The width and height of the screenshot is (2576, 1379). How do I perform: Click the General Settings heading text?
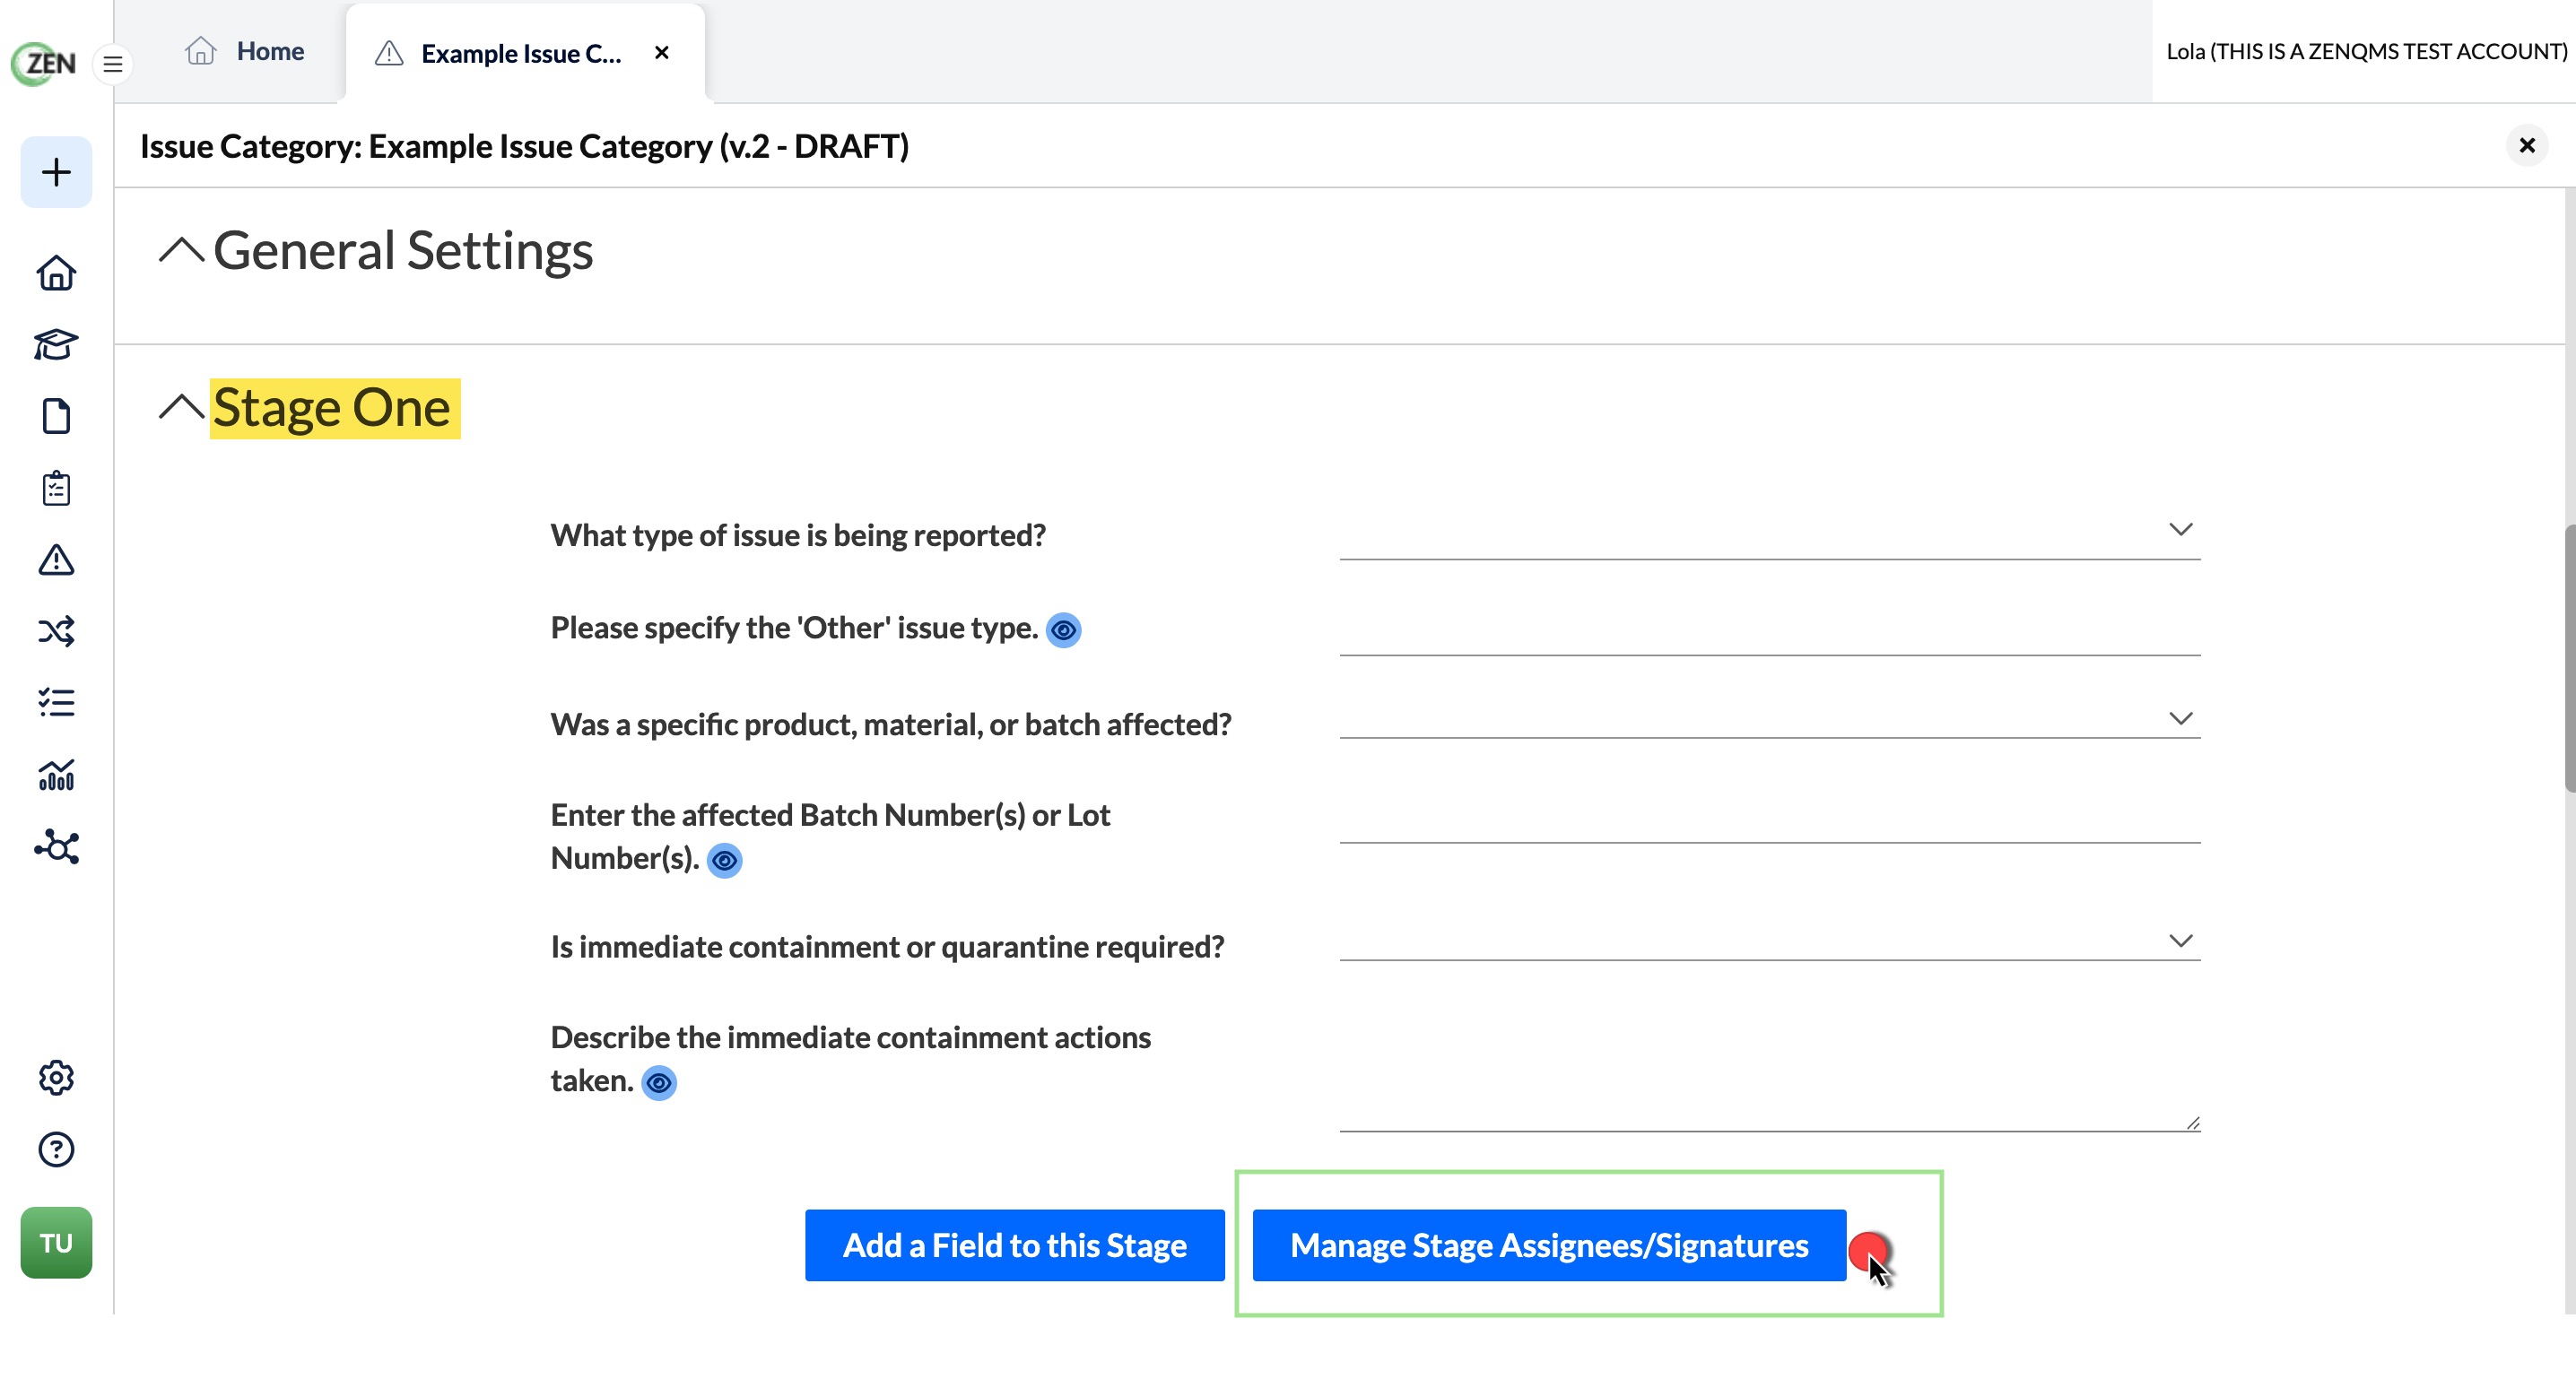pyautogui.click(x=403, y=250)
